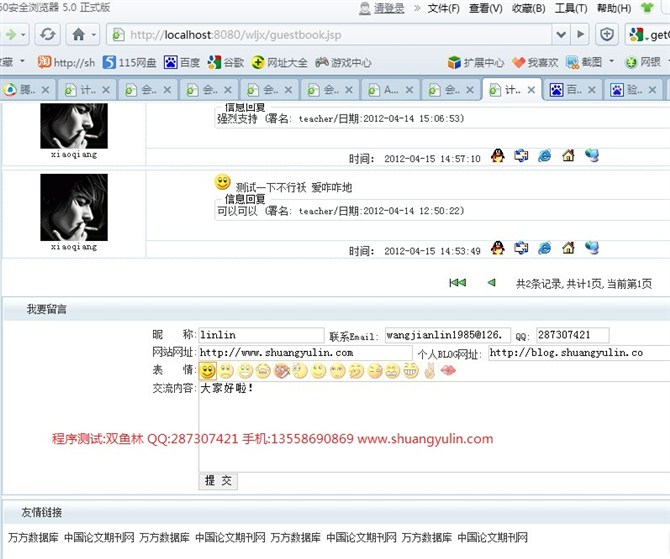This screenshot has width=670, height=559.
Task: Select the red lips emoticon
Action: [x=448, y=370]
